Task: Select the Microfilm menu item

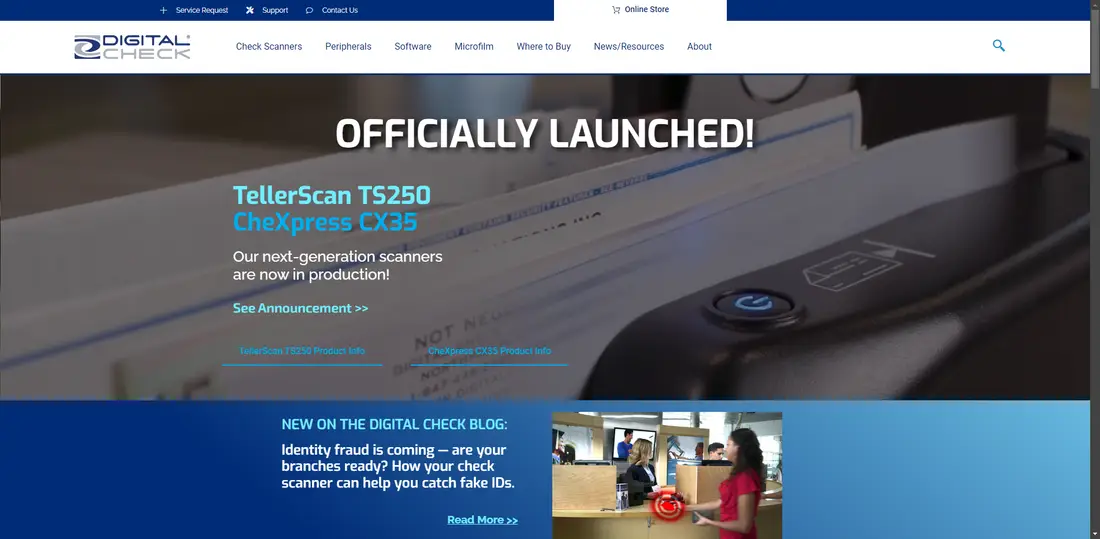Action: pyautogui.click(x=474, y=46)
